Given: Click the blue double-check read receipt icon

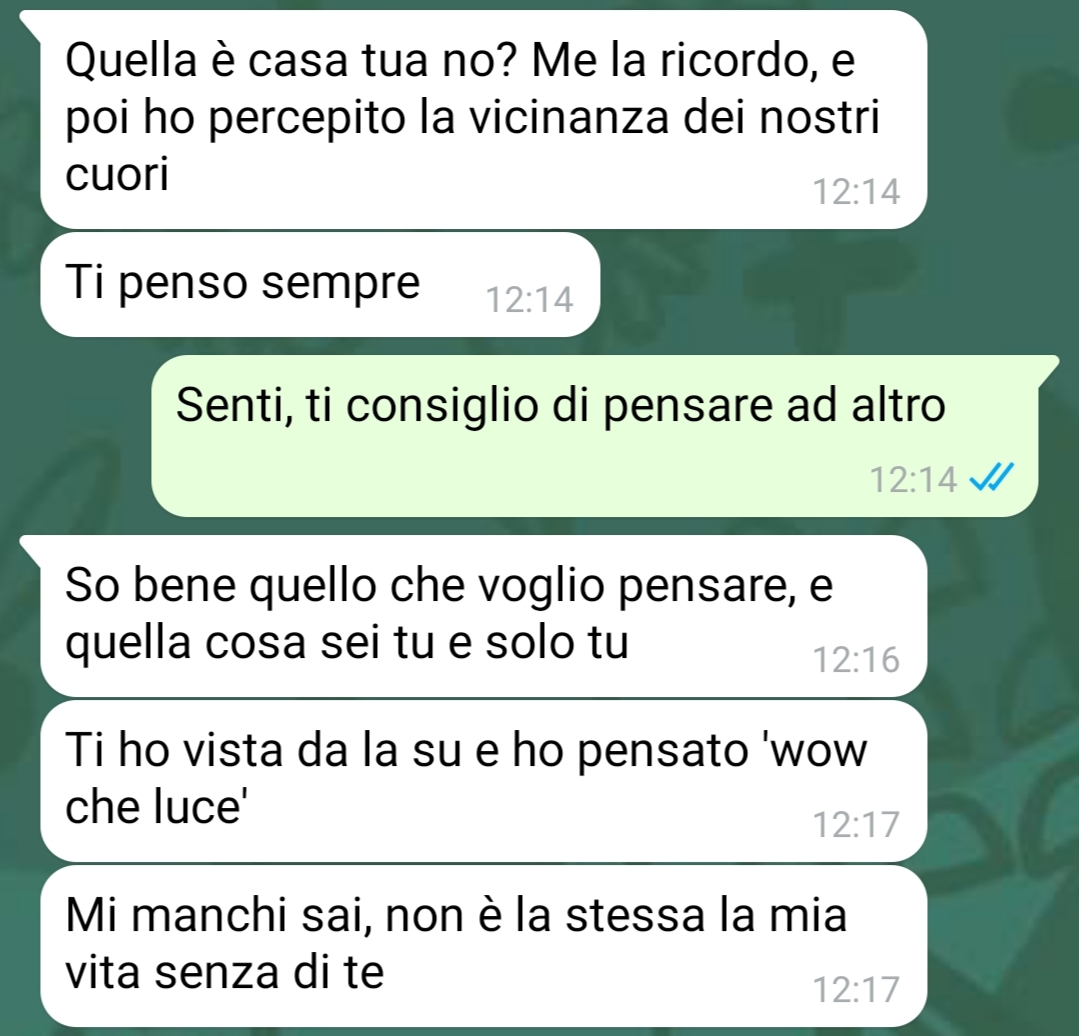Looking at the screenshot, I should (992, 479).
